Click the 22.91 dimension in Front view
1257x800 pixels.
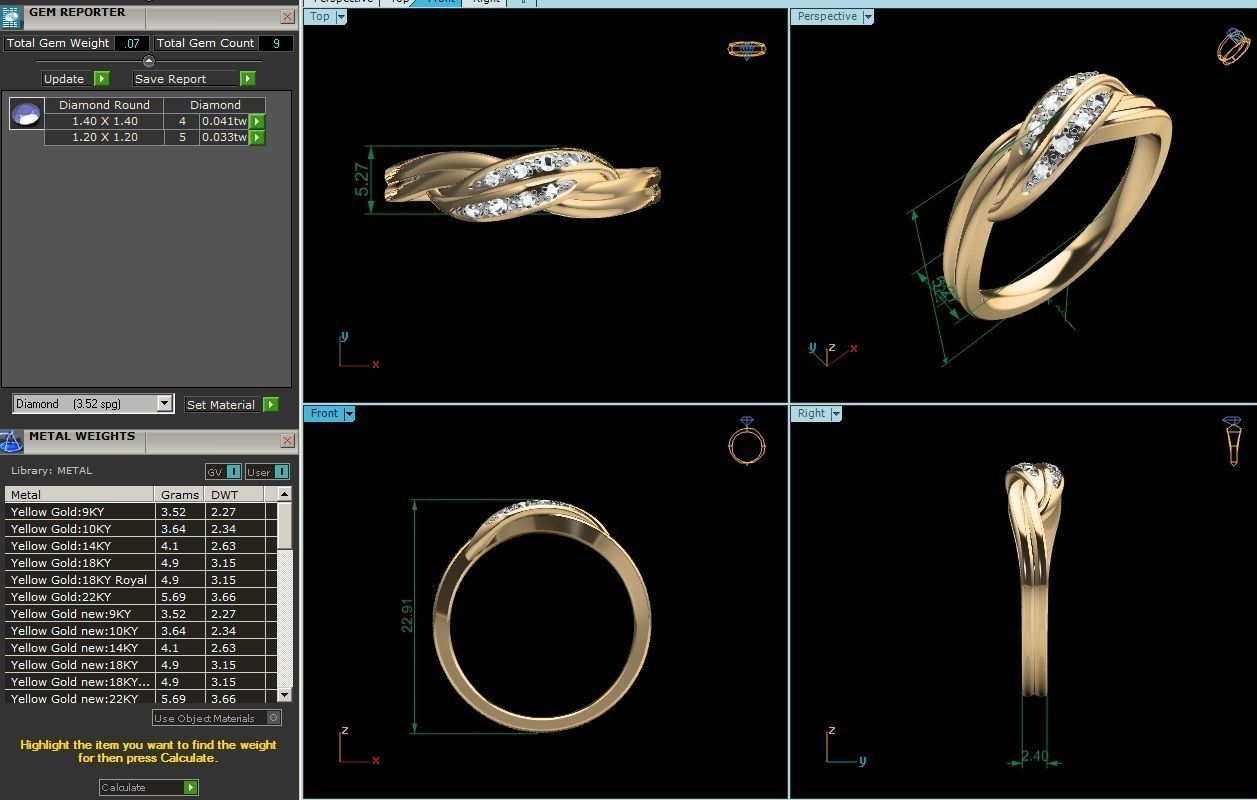(x=407, y=616)
